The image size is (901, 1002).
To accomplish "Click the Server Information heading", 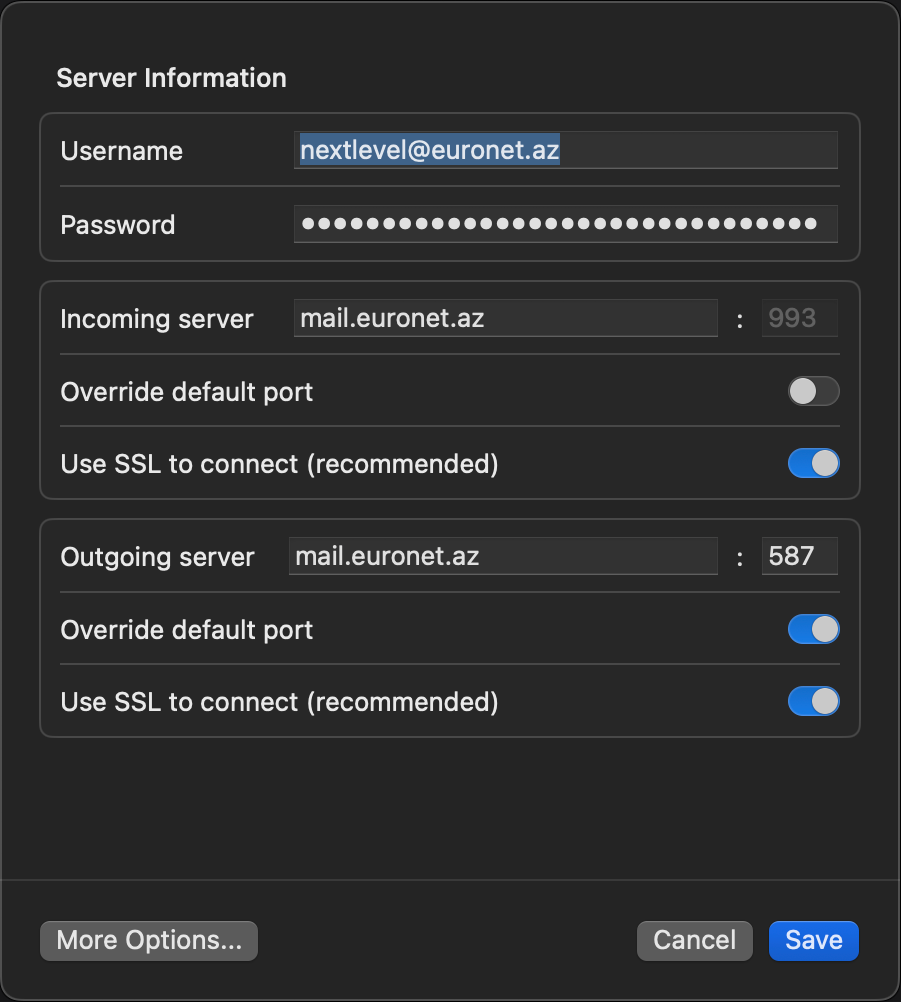I will point(171,78).
